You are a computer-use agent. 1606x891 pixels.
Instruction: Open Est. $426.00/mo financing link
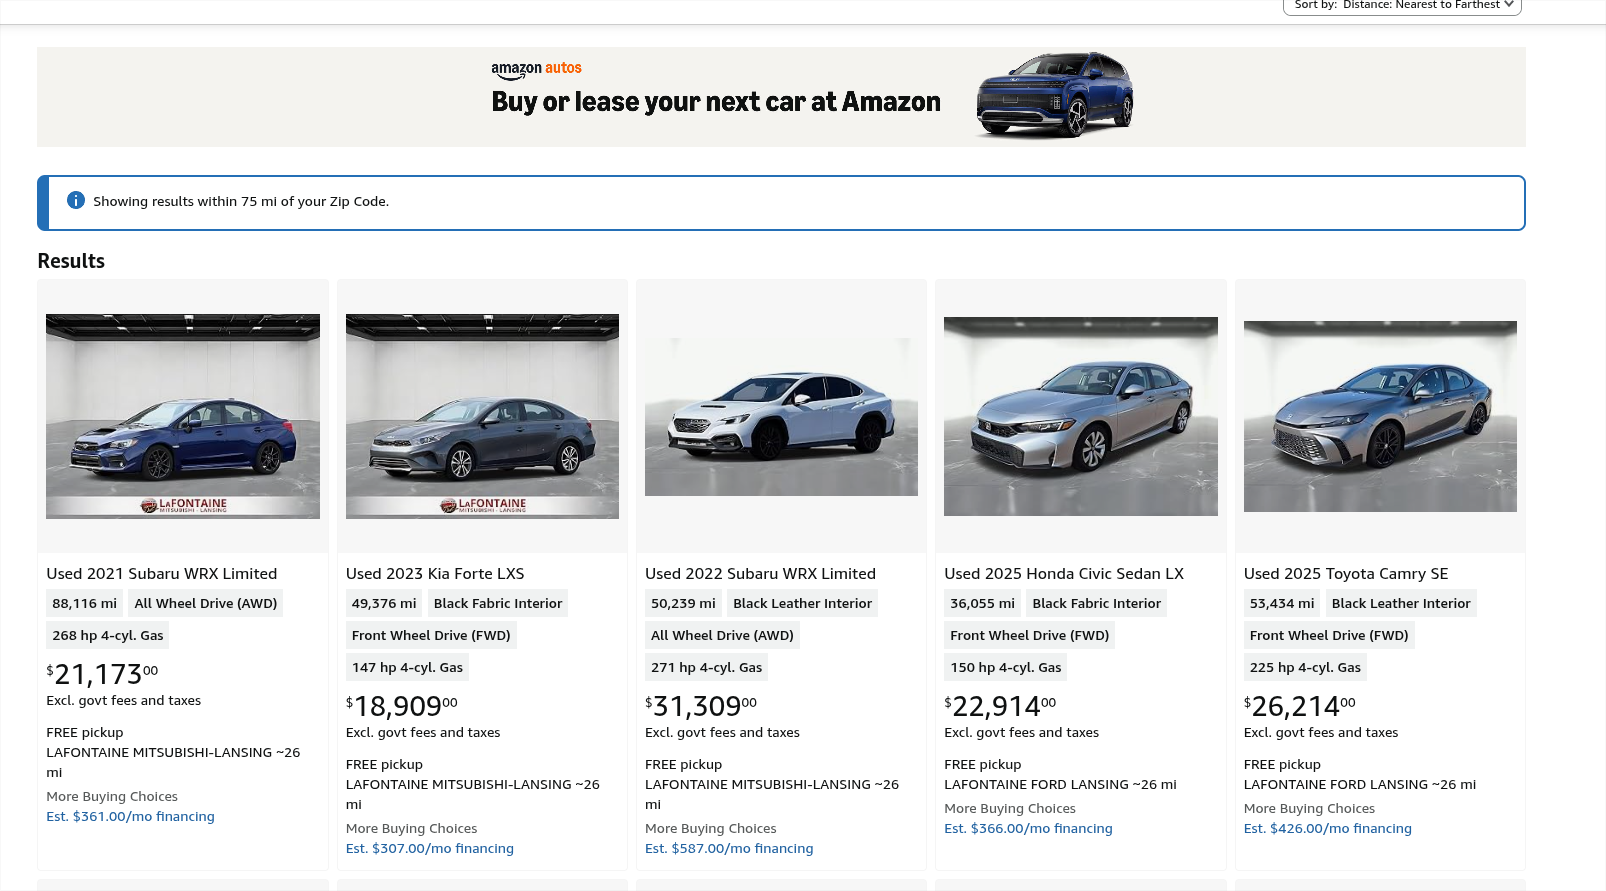pos(1328,829)
